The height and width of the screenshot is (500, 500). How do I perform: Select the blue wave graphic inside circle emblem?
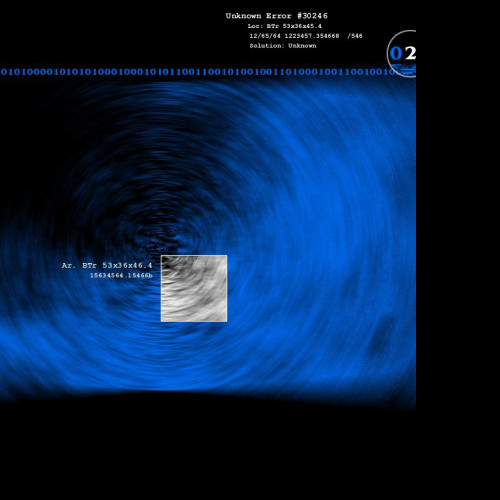404,70
